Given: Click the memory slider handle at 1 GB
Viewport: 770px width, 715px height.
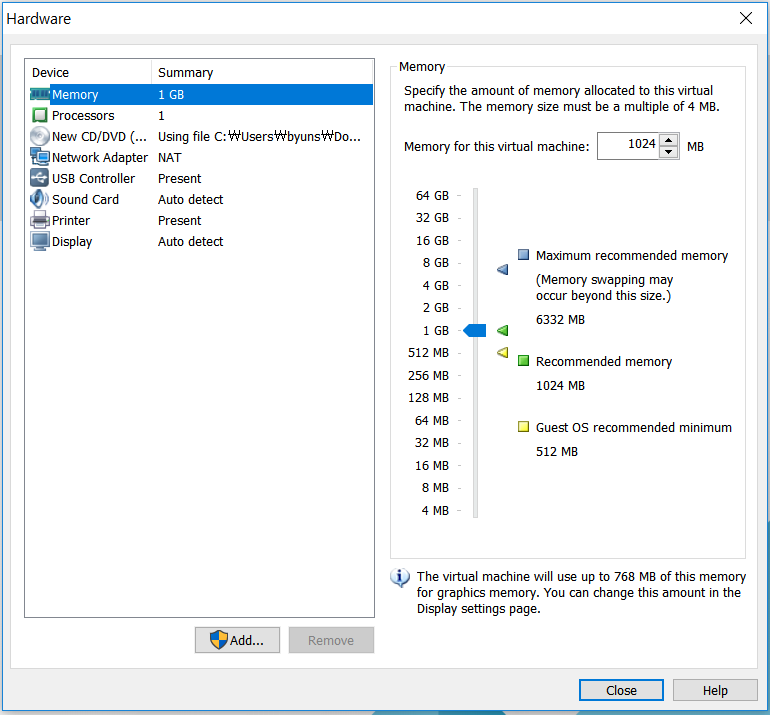Looking at the screenshot, I should (475, 330).
